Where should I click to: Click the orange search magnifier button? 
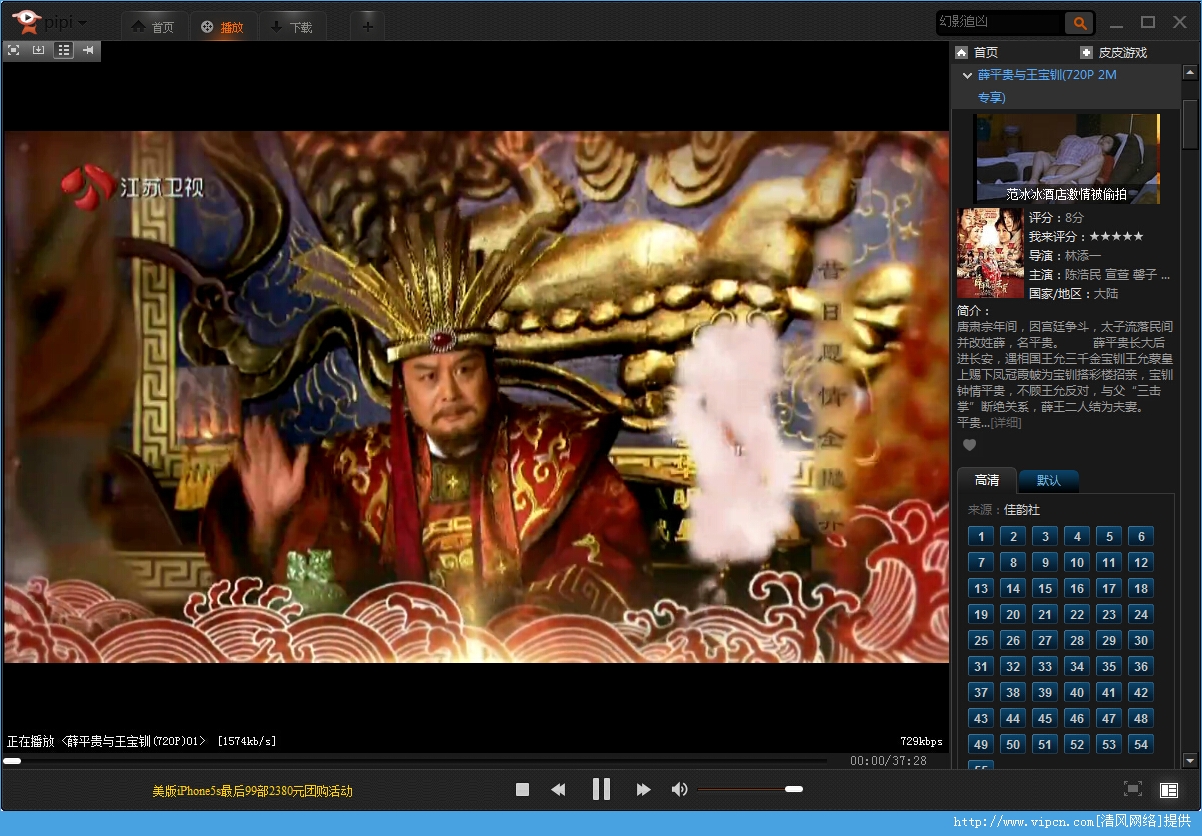pos(1079,23)
